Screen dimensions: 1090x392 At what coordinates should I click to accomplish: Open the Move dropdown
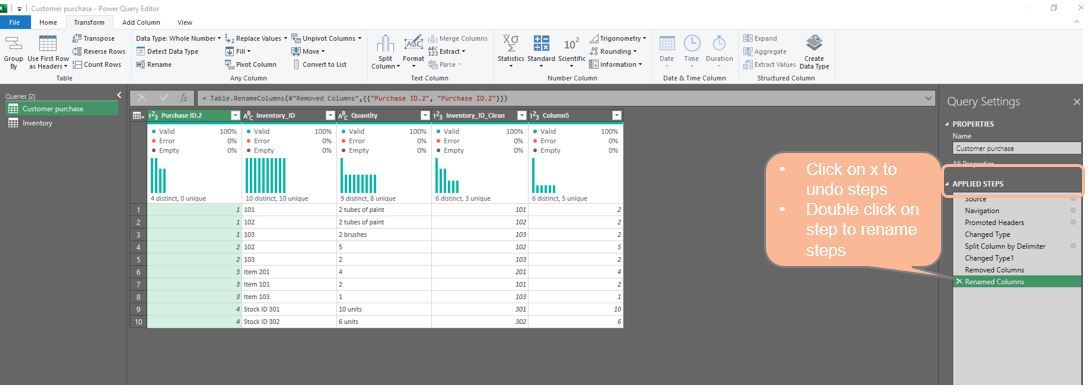[308, 51]
